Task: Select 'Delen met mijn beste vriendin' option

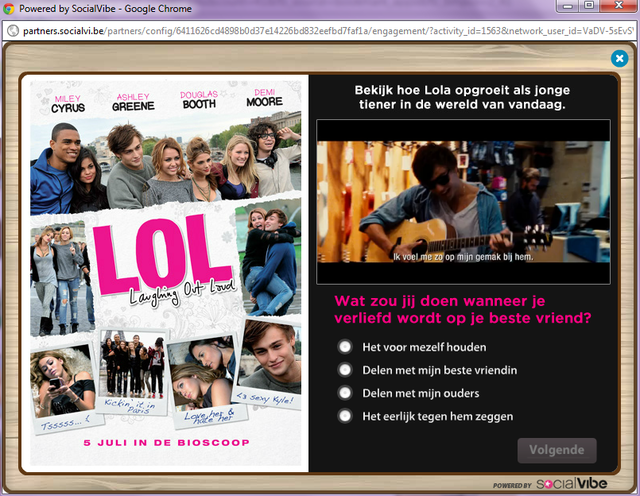Action: [x=345, y=370]
